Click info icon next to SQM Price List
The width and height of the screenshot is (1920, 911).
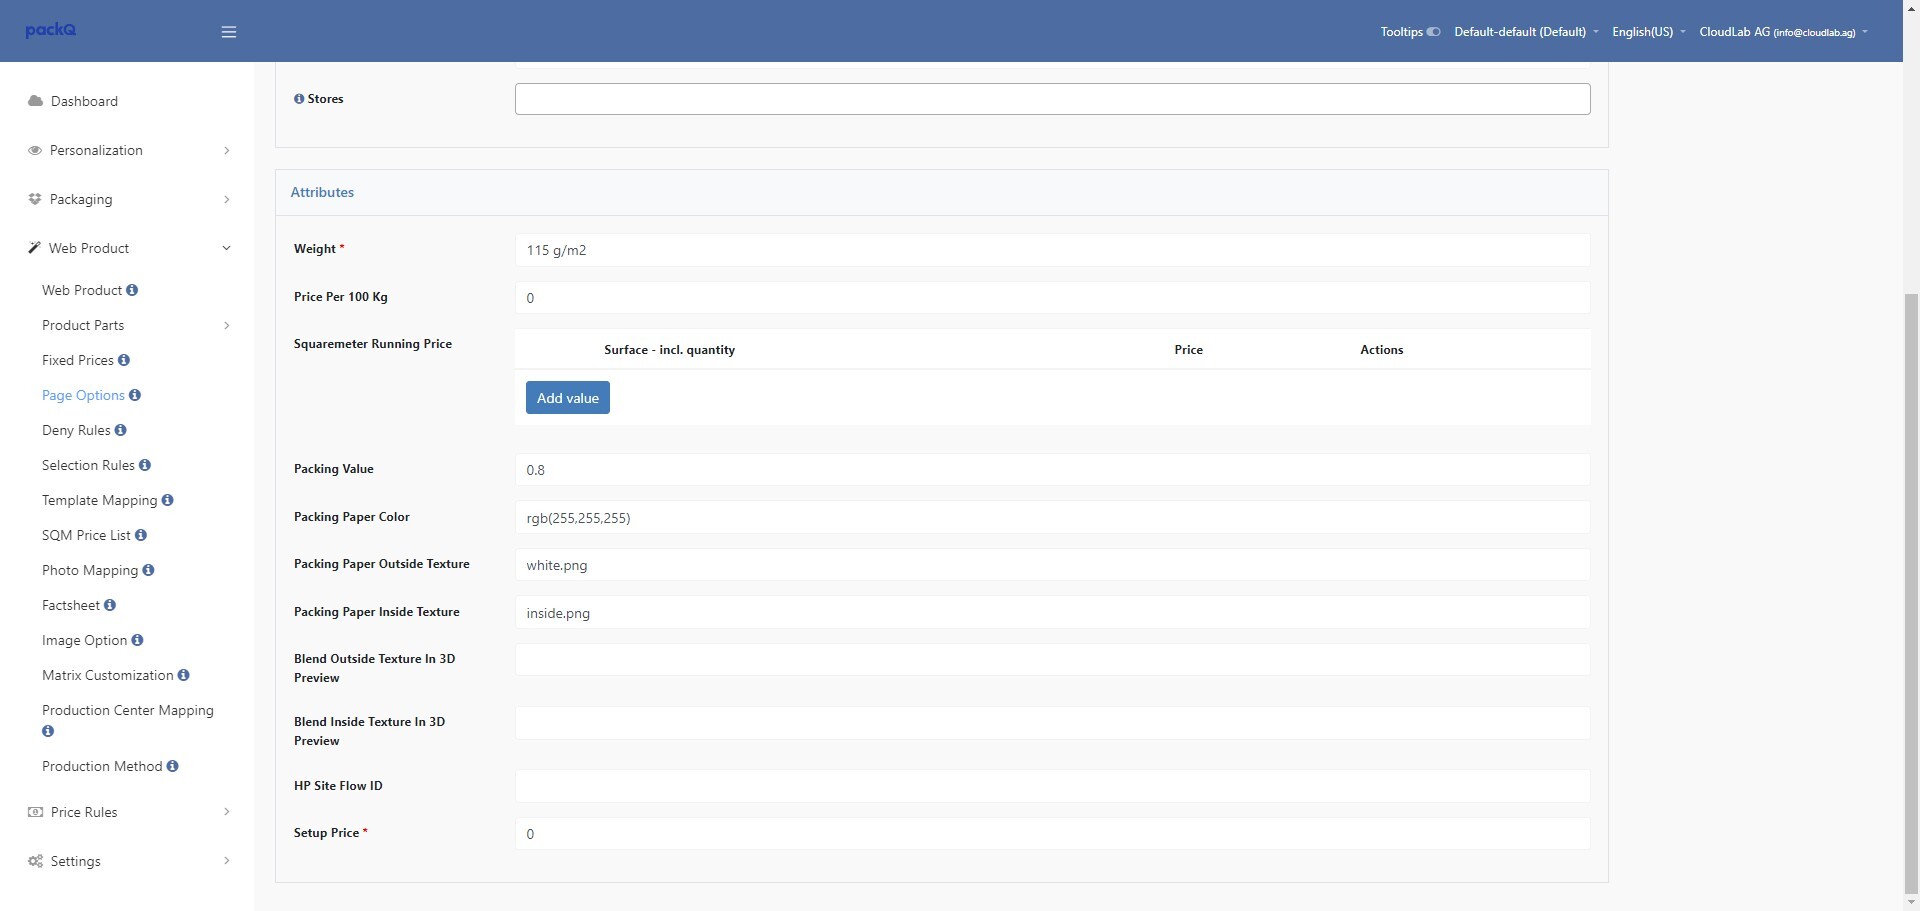[x=141, y=535]
